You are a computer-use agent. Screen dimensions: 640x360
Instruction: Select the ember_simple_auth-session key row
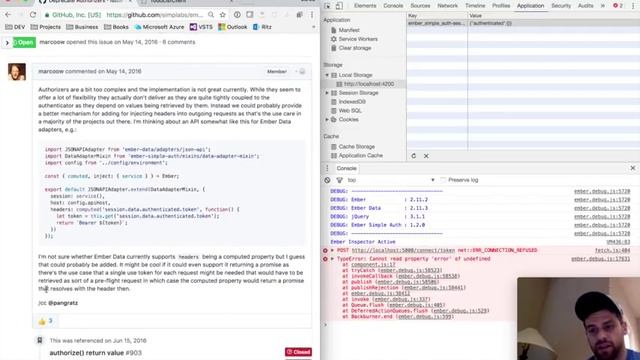coord(523,23)
